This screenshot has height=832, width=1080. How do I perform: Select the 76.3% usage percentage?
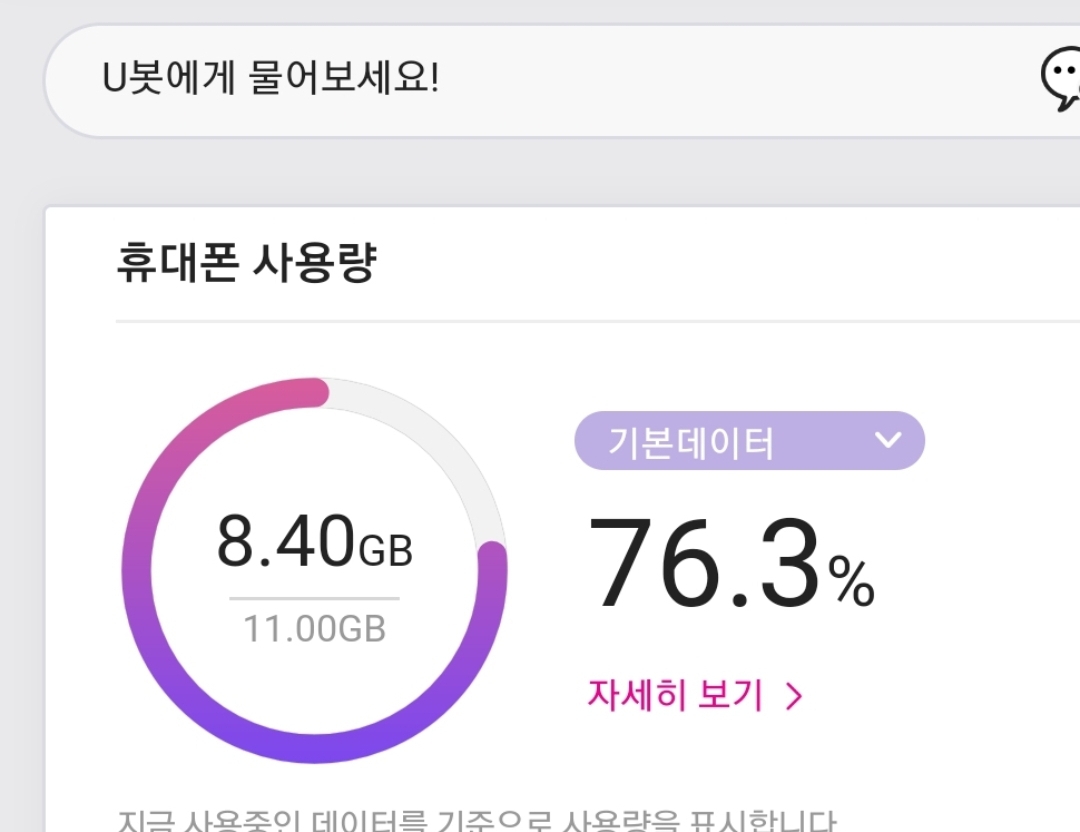(735, 563)
